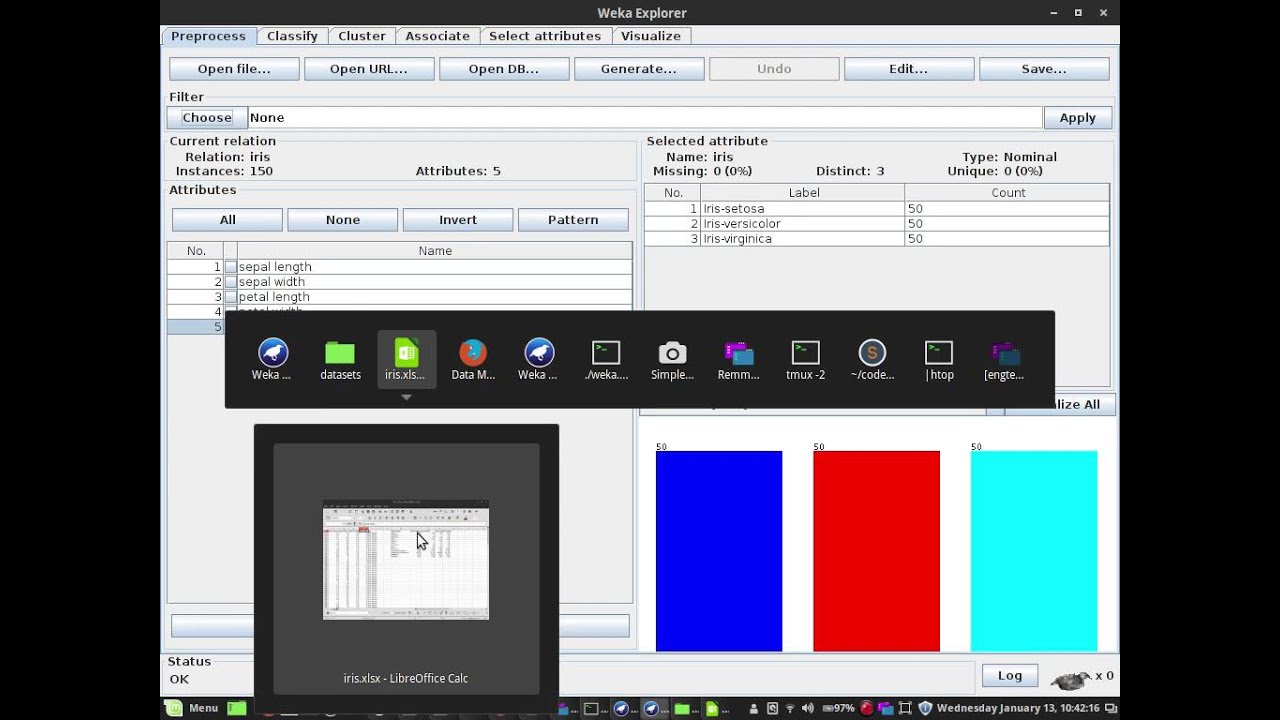
Task: Click the red histogram bar
Action: 876,551
